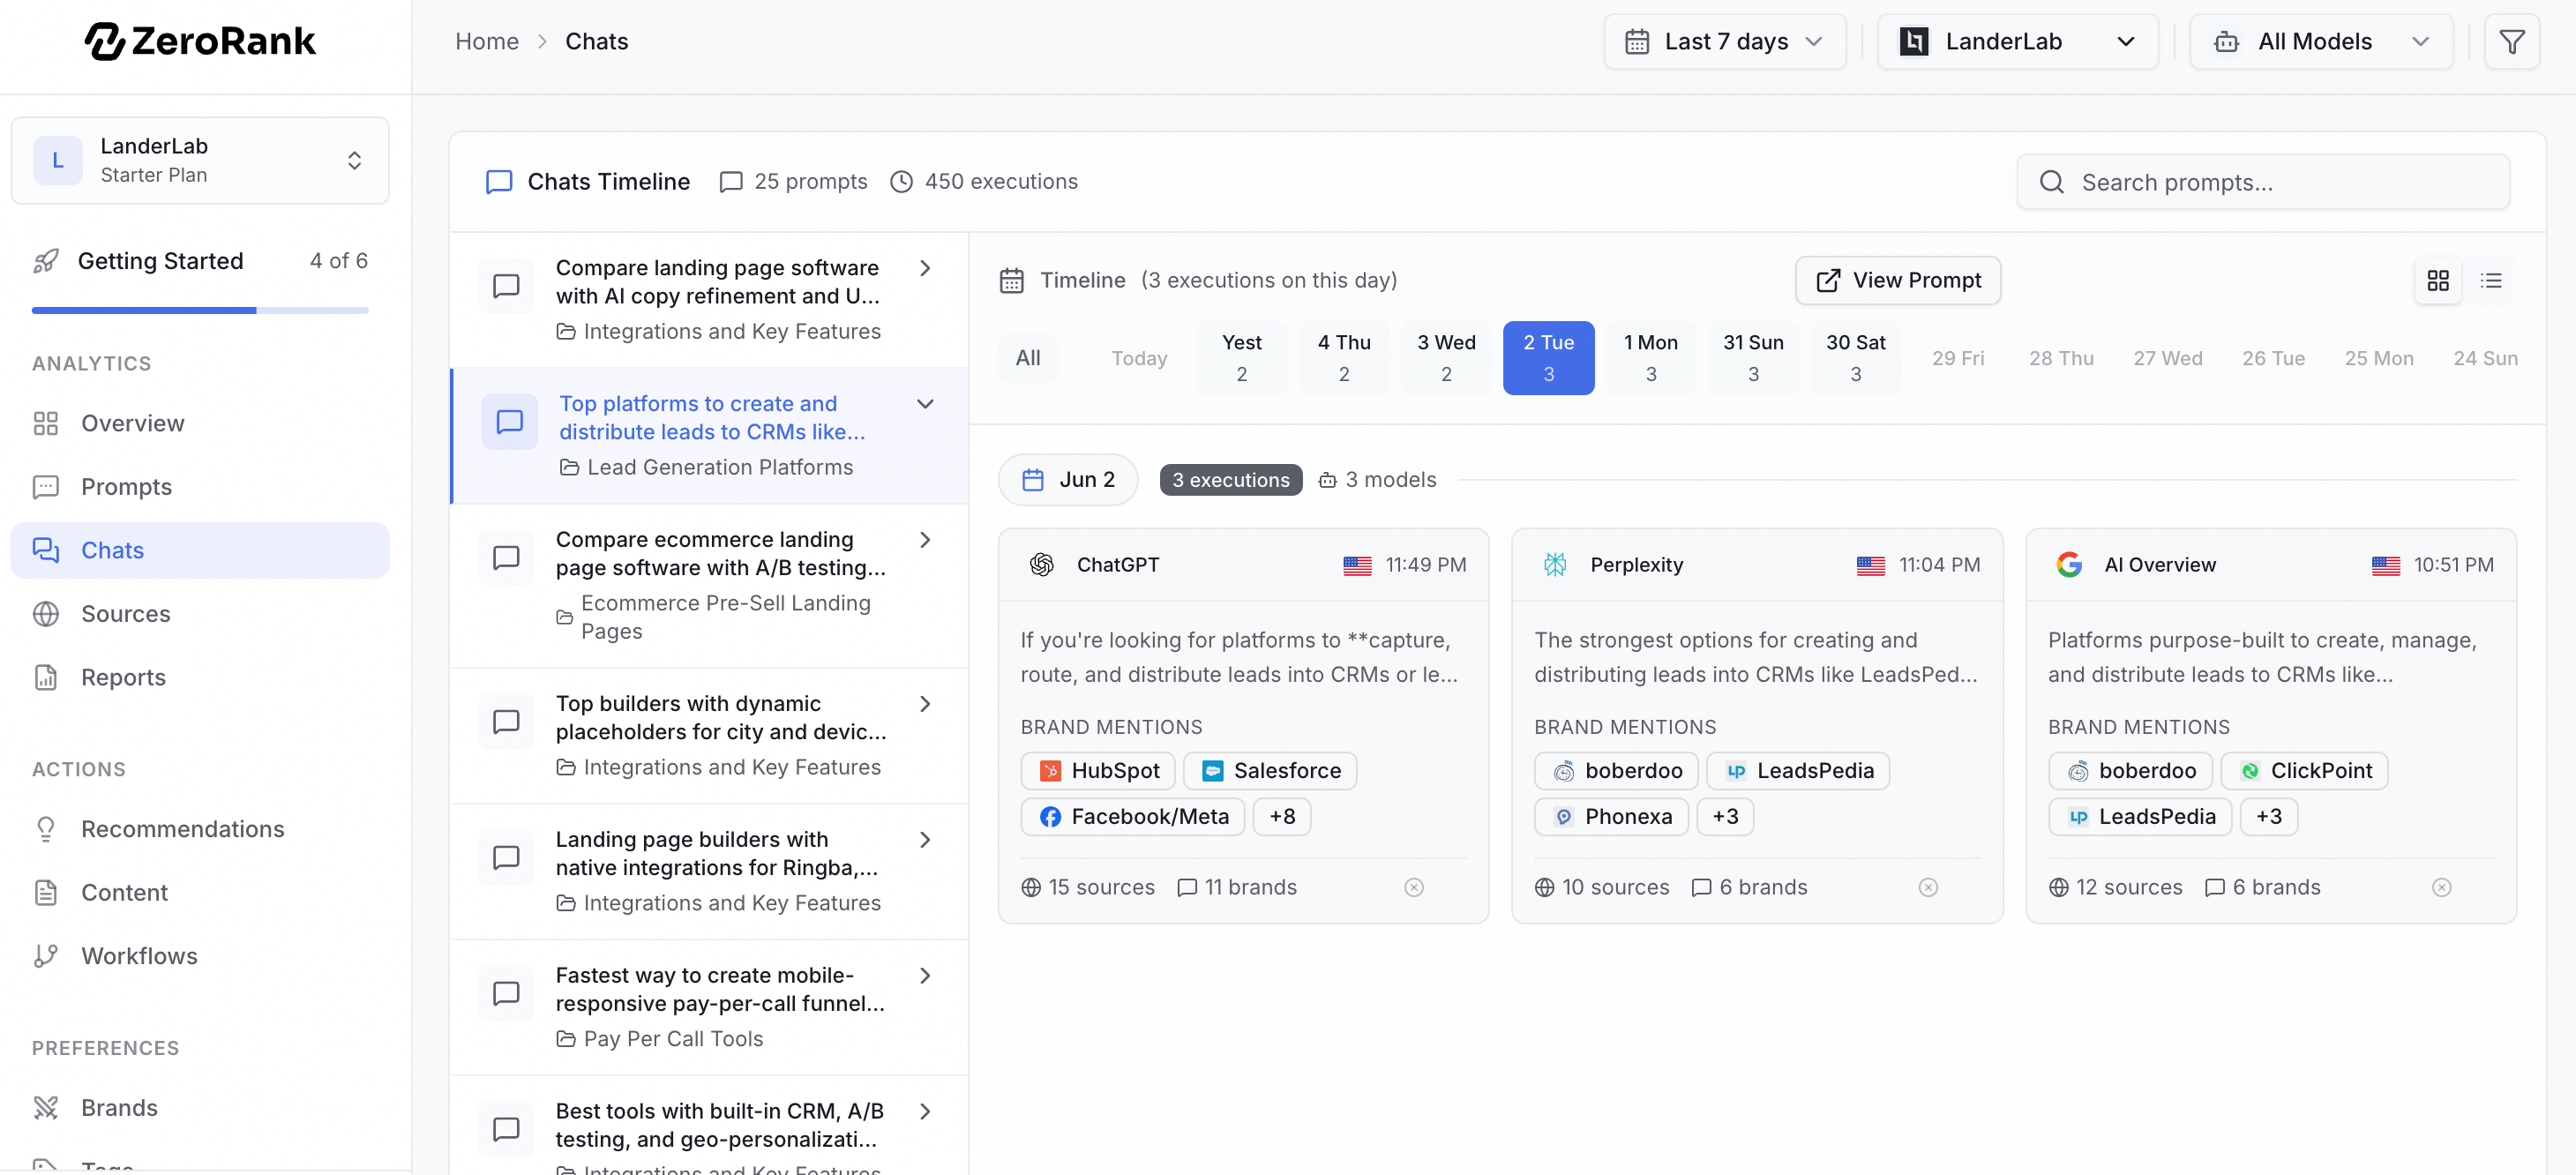Click the Chats Timeline chat icon
The height and width of the screenshot is (1175, 2576).
(x=499, y=182)
